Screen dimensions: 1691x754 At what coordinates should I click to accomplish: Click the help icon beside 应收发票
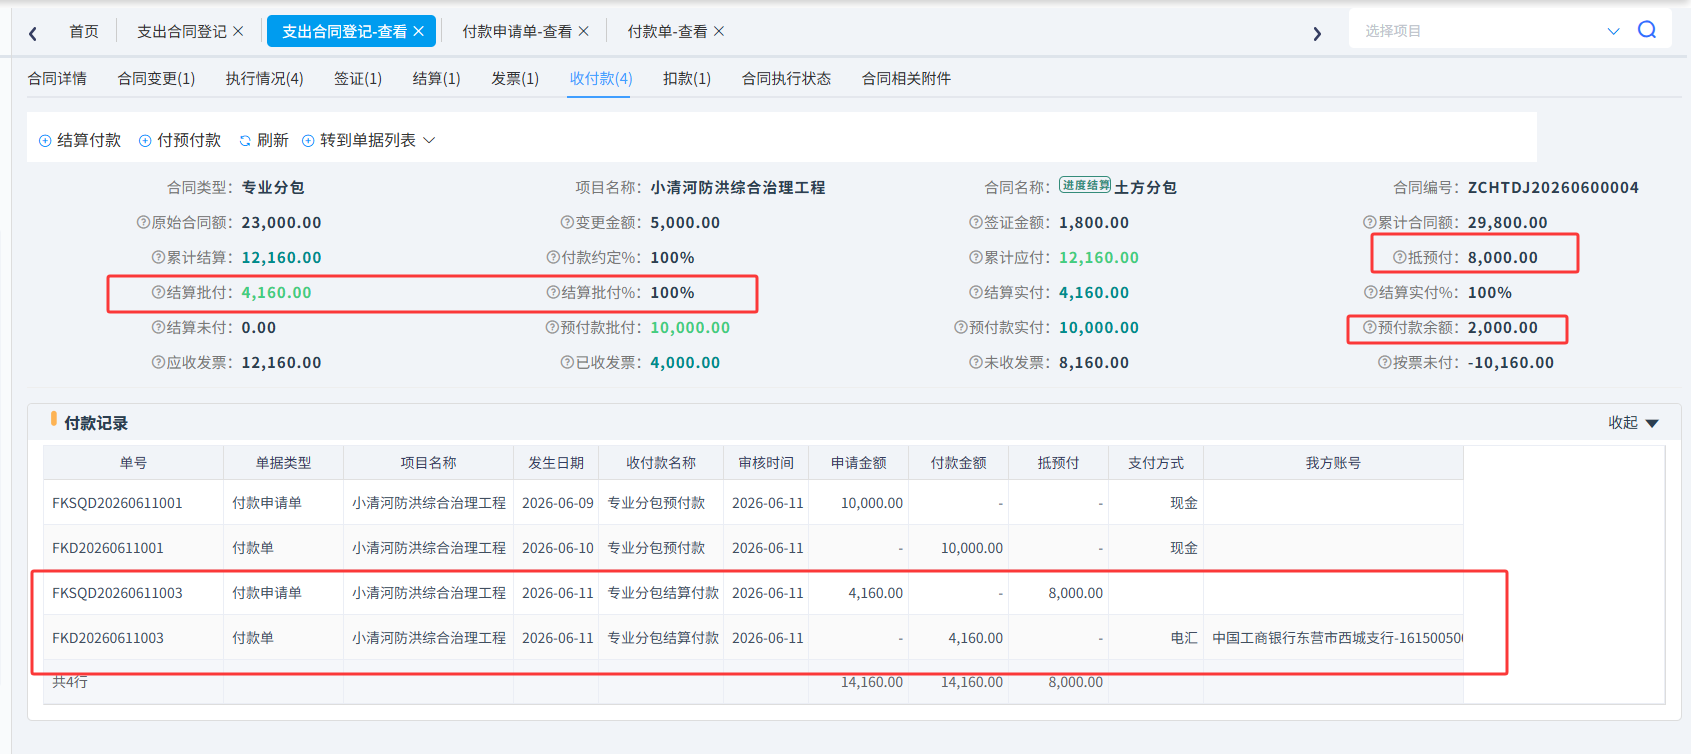pos(158,362)
